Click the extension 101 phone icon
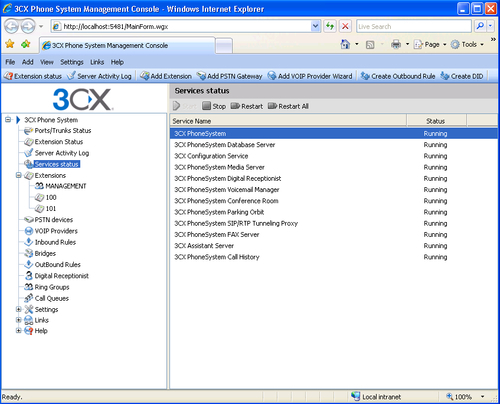500x404 pixels. 39,209
